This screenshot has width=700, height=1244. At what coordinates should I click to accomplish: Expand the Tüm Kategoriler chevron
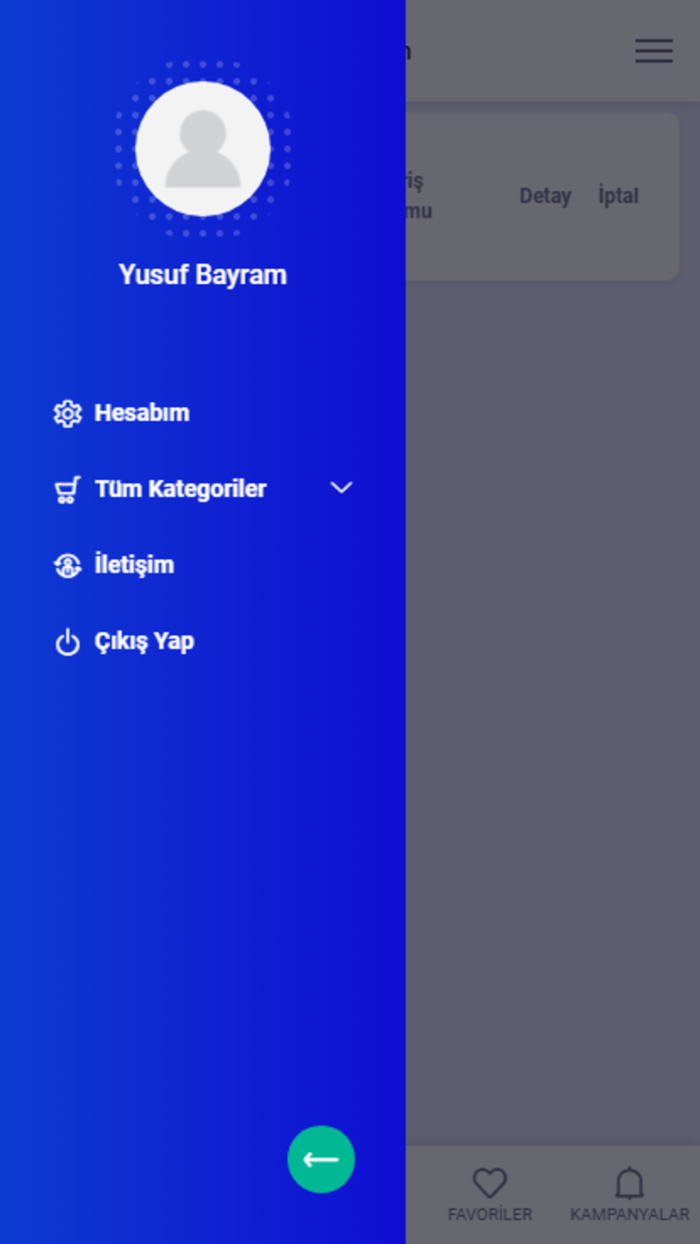point(342,488)
